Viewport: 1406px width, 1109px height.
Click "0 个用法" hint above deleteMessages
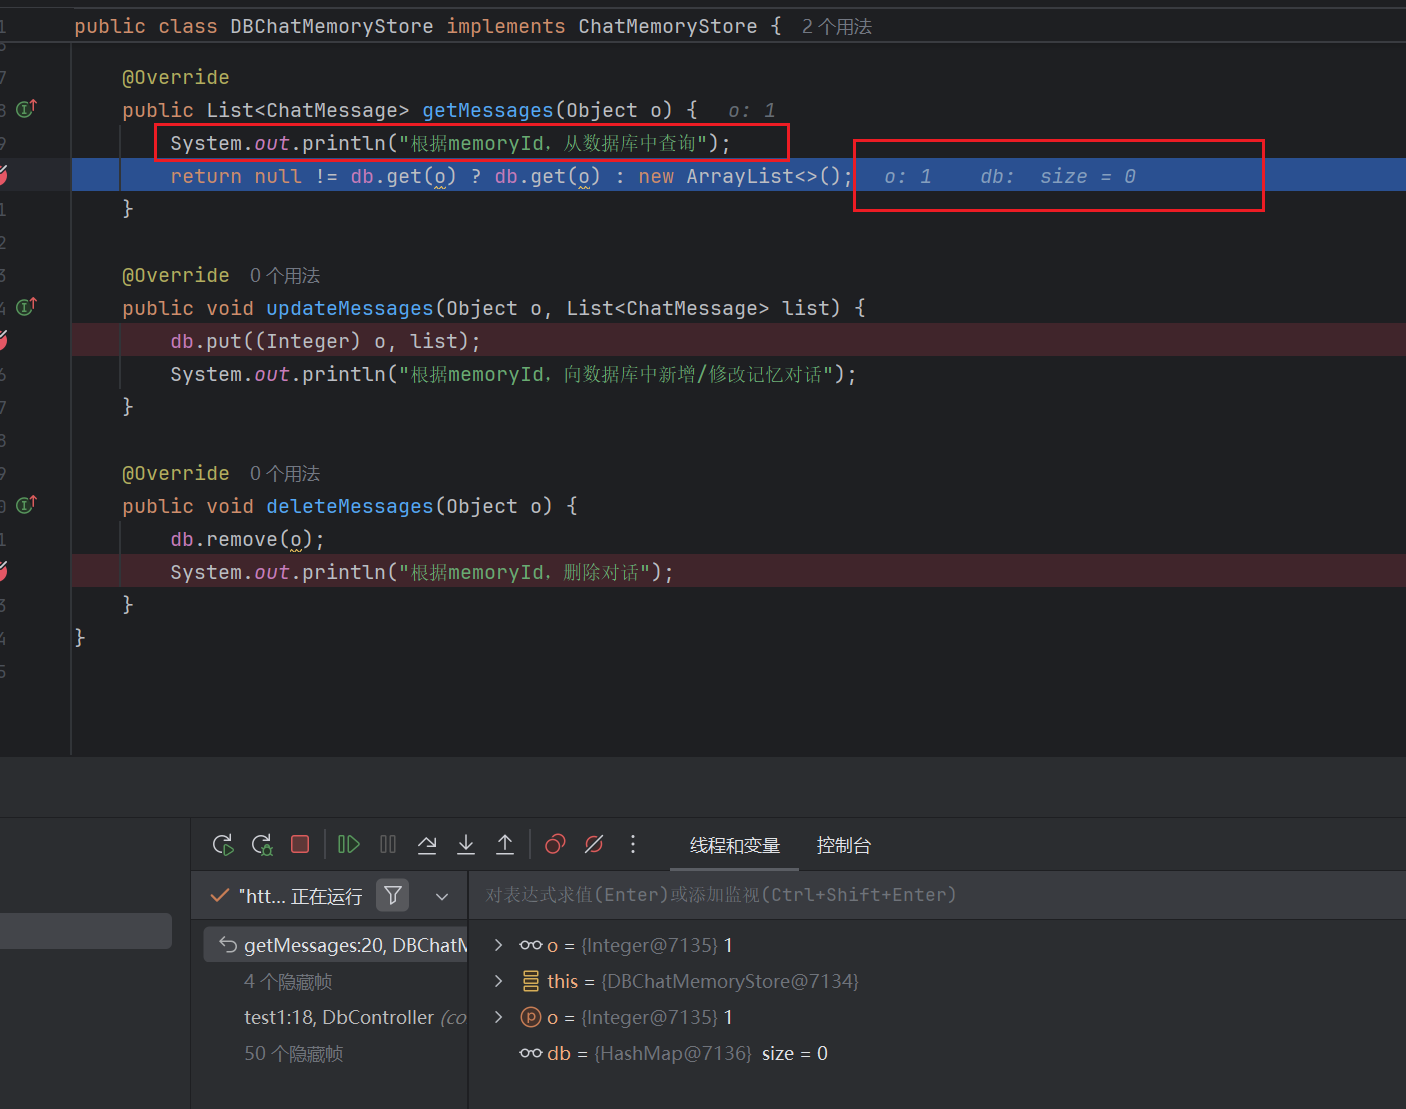click(285, 473)
